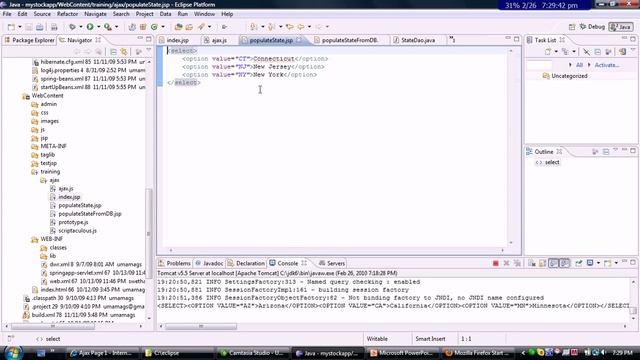Viewport: 640px width, 360px height.
Task: Select the select node in Outline
Action: 552,162
